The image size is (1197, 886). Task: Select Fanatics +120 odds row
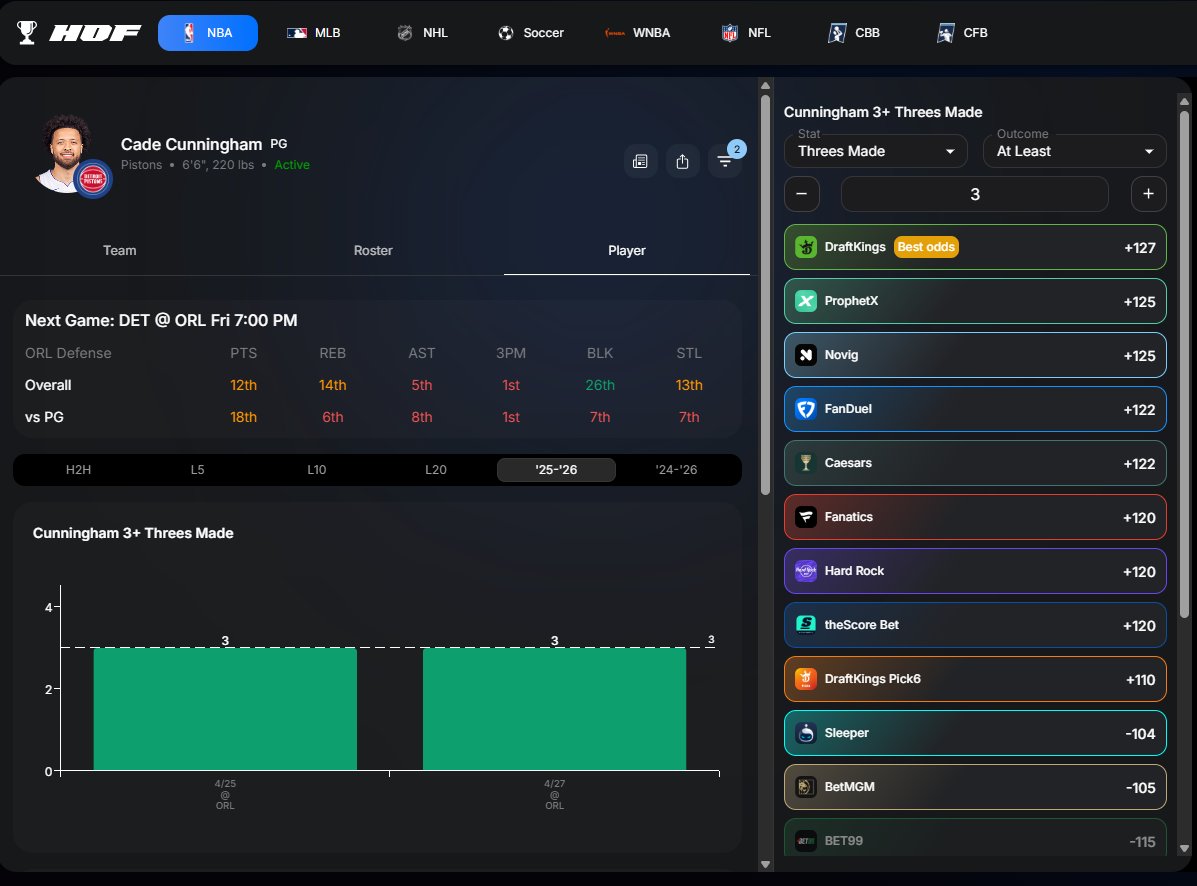(975, 517)
